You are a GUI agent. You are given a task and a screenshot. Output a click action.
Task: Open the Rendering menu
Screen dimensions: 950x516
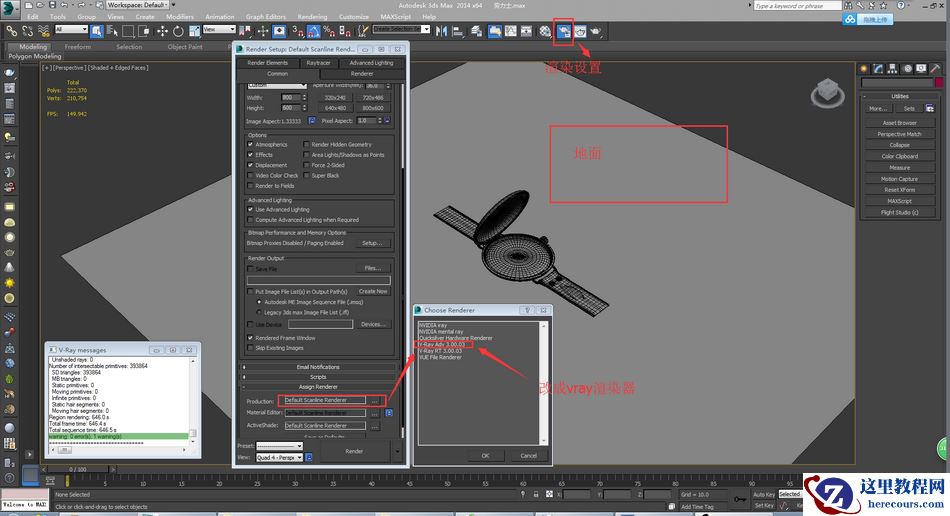pos(312,17)
